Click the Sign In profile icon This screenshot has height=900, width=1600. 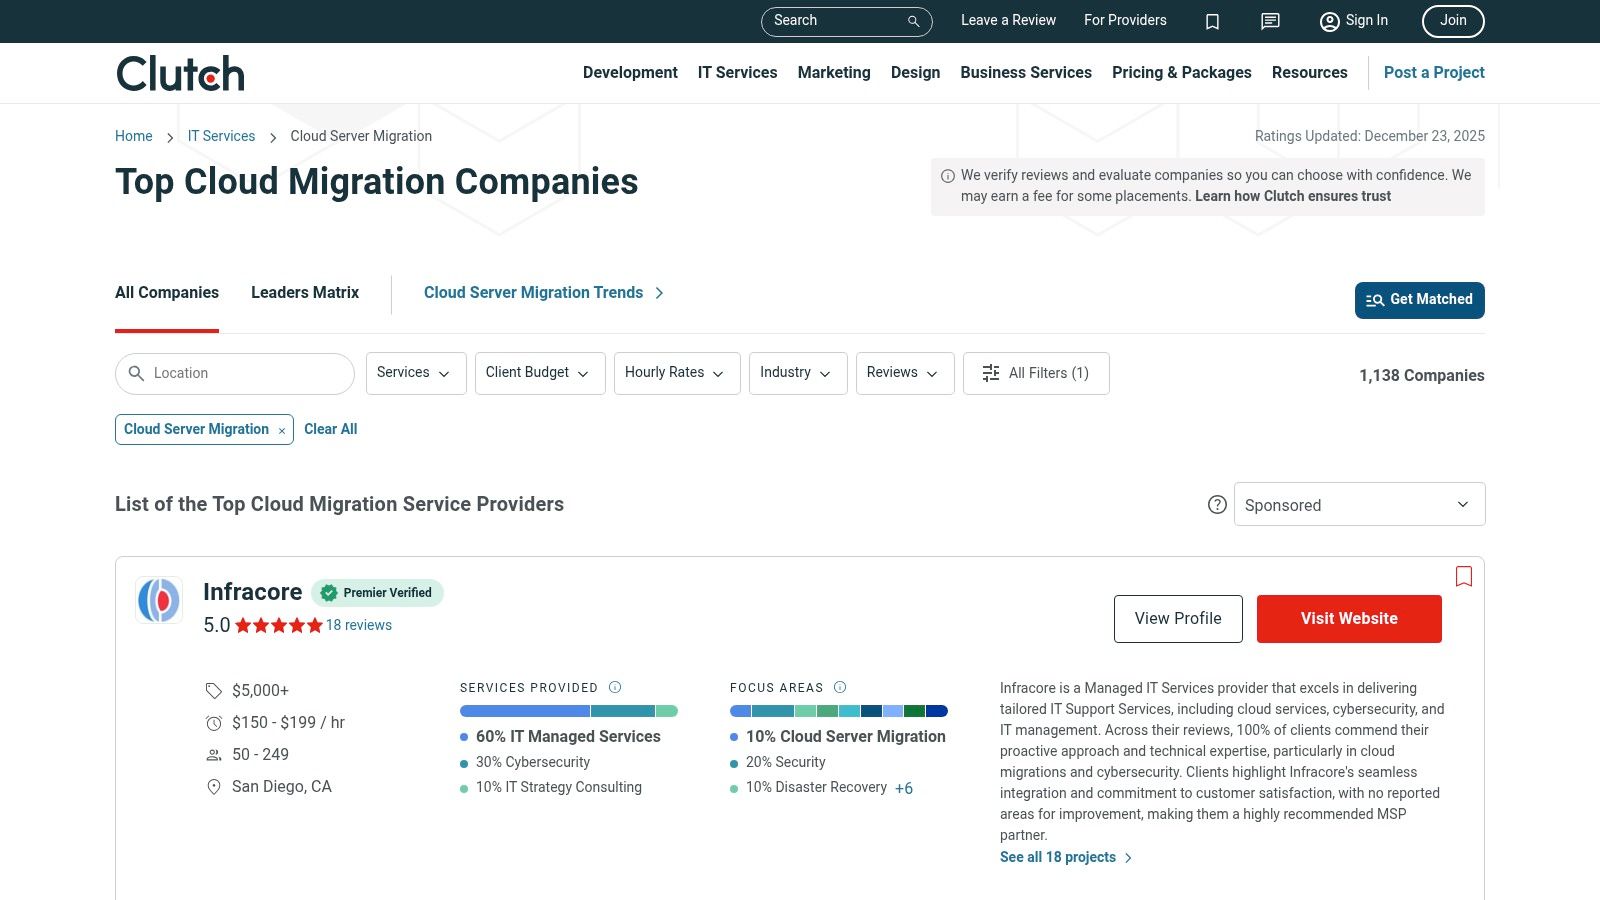tap(1329, 21)
